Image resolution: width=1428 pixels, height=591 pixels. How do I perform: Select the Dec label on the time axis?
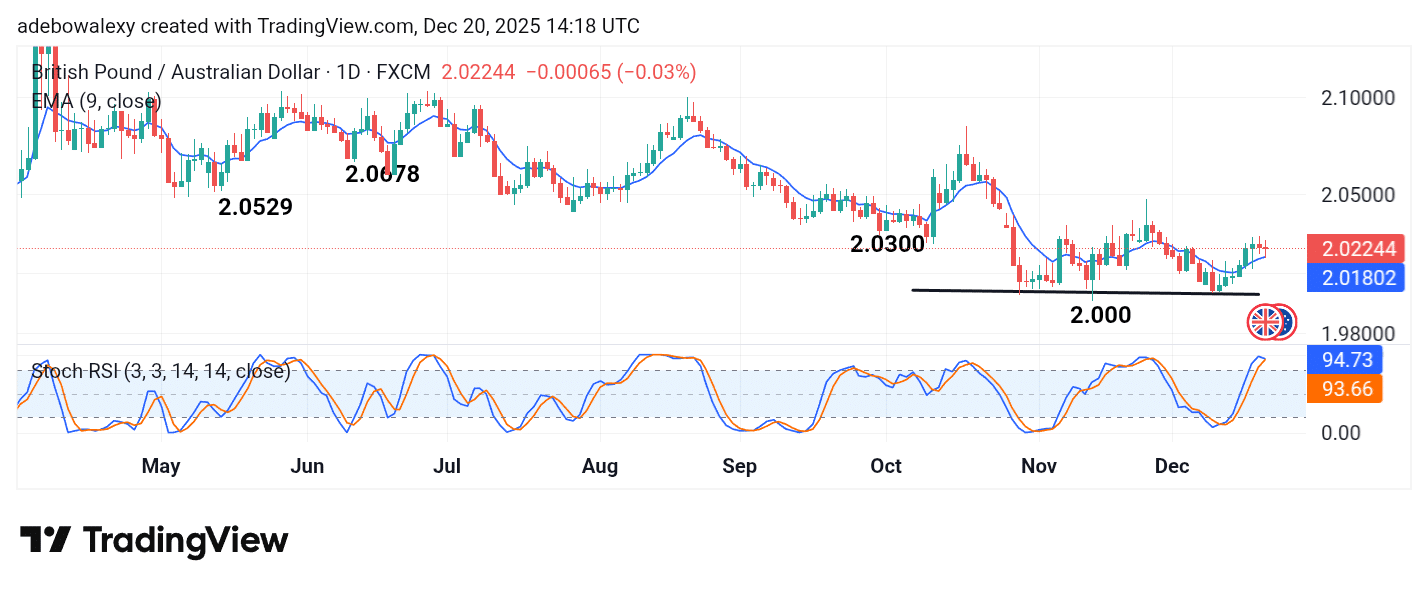click(1172, 466)
